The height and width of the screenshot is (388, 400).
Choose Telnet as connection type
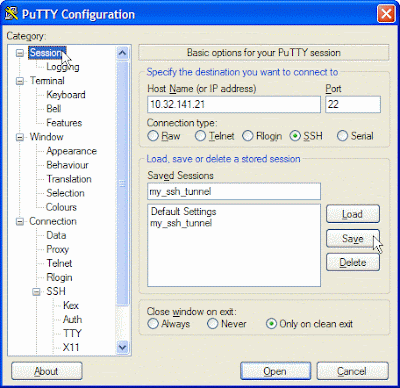click(x=200, y=136)
